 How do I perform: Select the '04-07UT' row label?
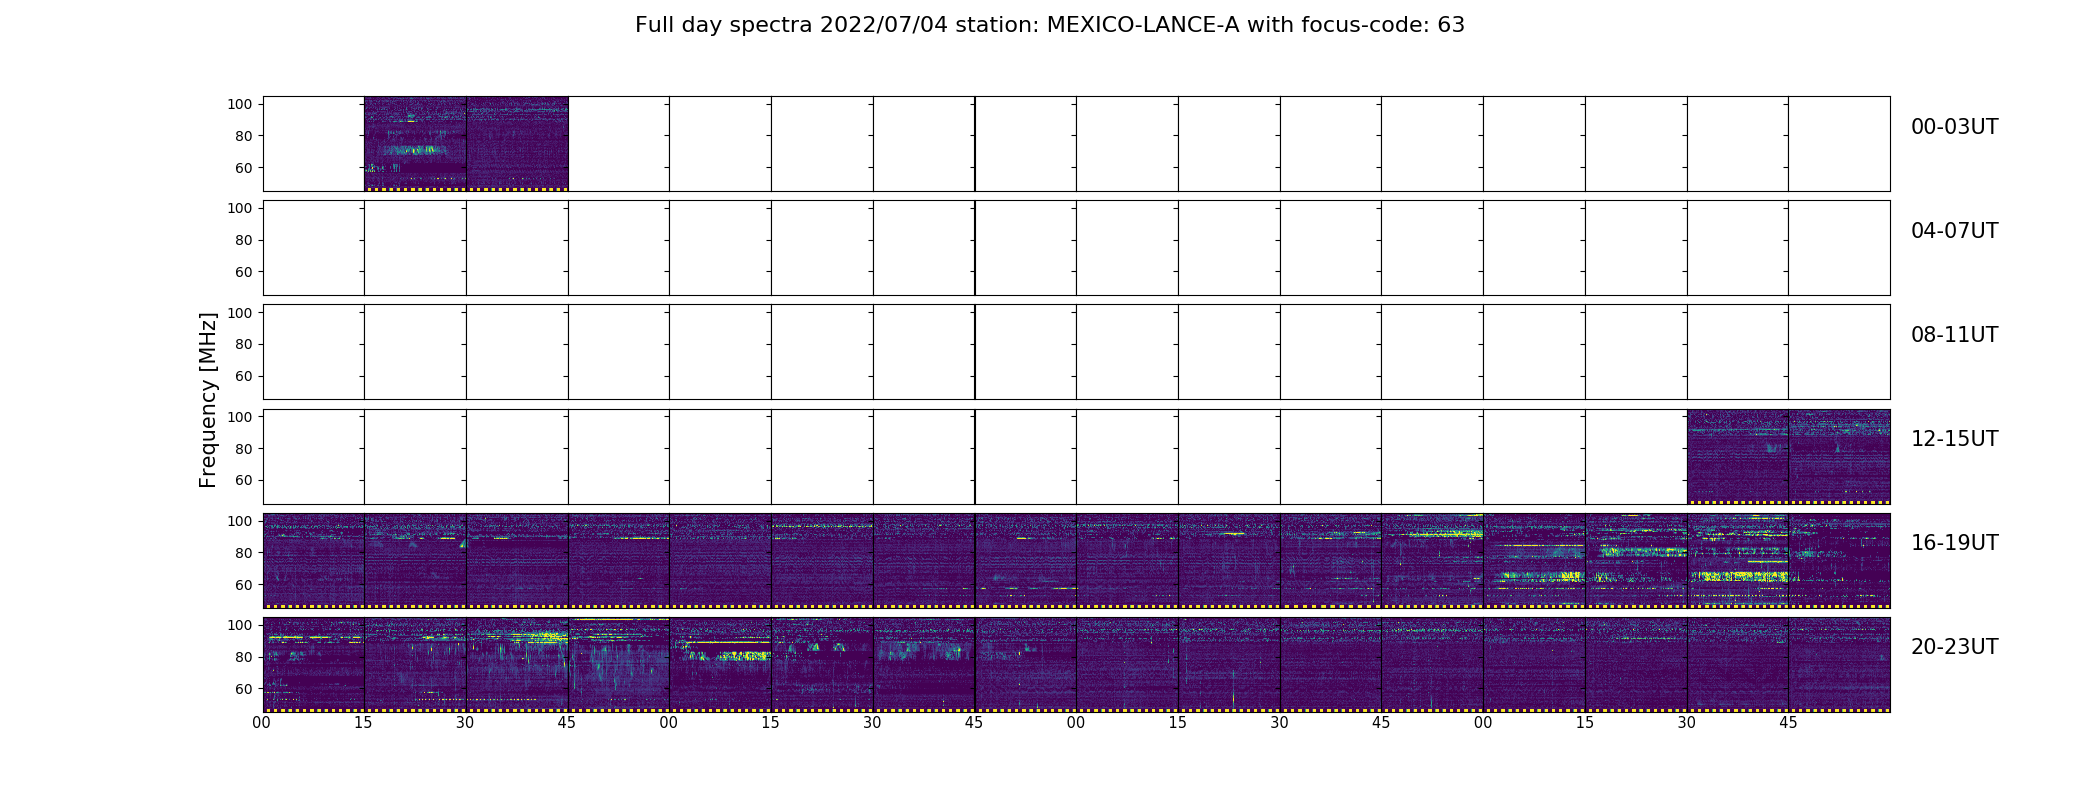point(1954,231)
